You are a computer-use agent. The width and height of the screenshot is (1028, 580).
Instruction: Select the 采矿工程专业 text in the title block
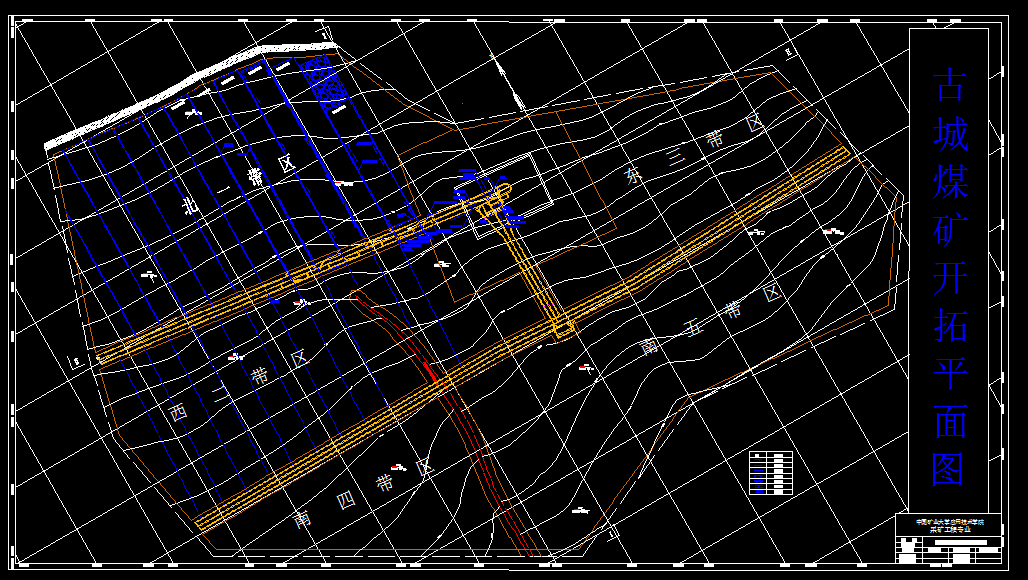[x=949, y=530]
